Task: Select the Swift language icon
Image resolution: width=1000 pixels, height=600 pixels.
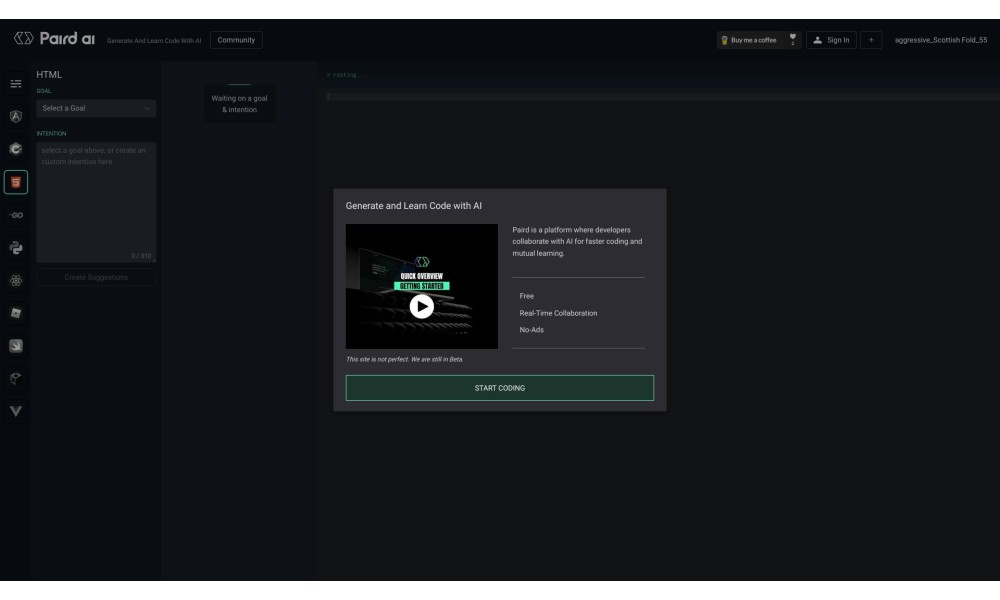Action: (16, 346)
